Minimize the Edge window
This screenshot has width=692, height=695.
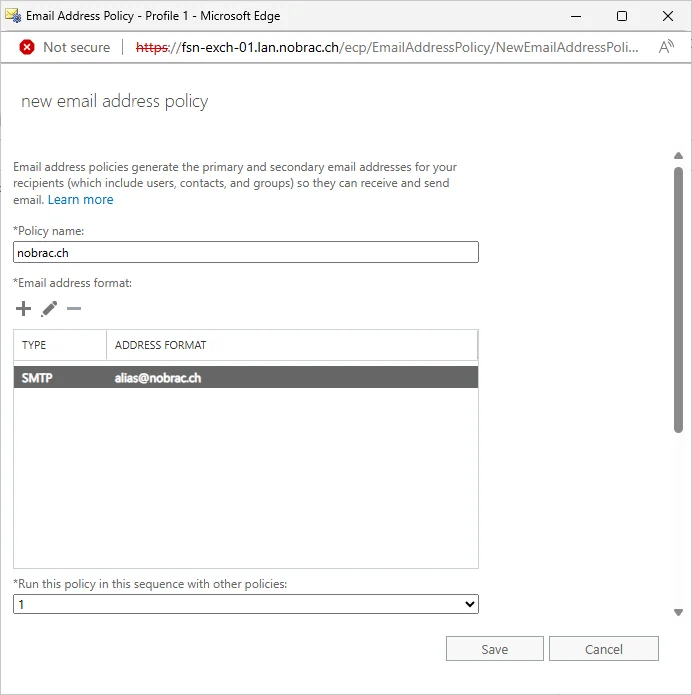tap(576, 16)
